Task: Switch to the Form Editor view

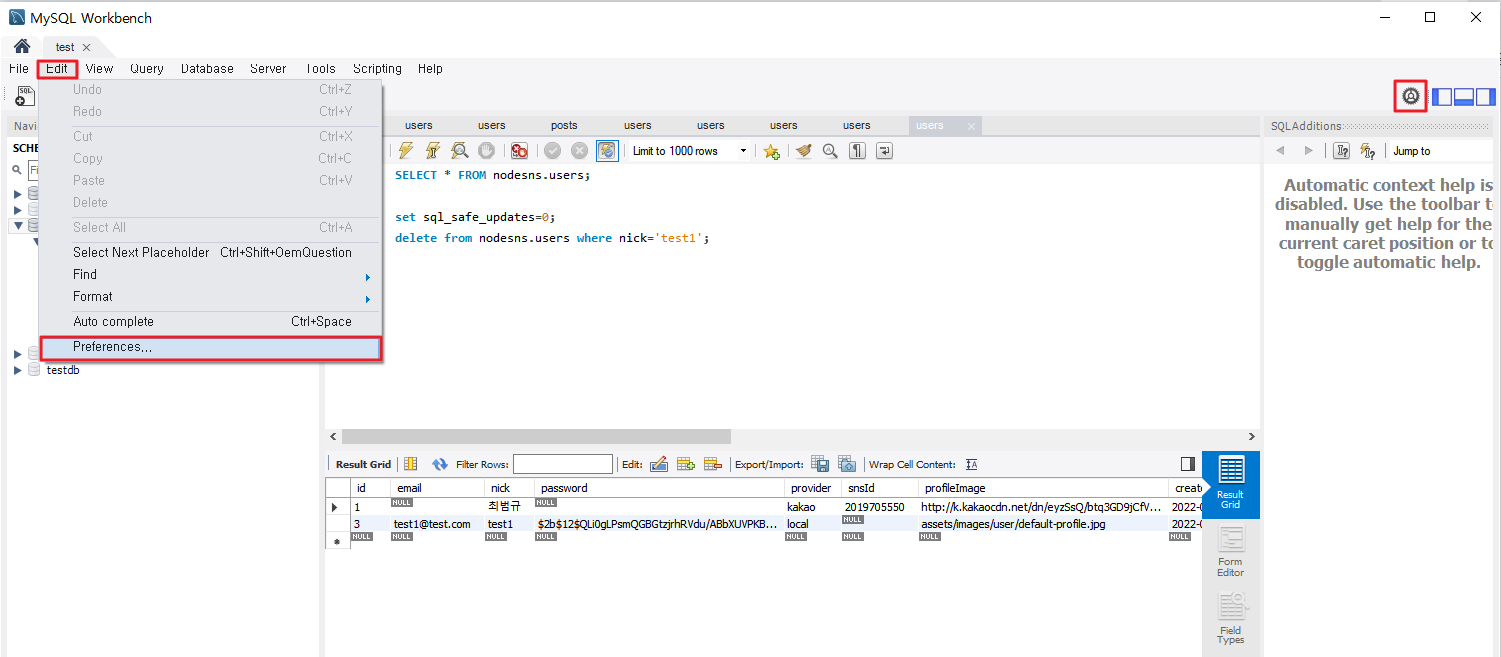Action: (1230, 552)
